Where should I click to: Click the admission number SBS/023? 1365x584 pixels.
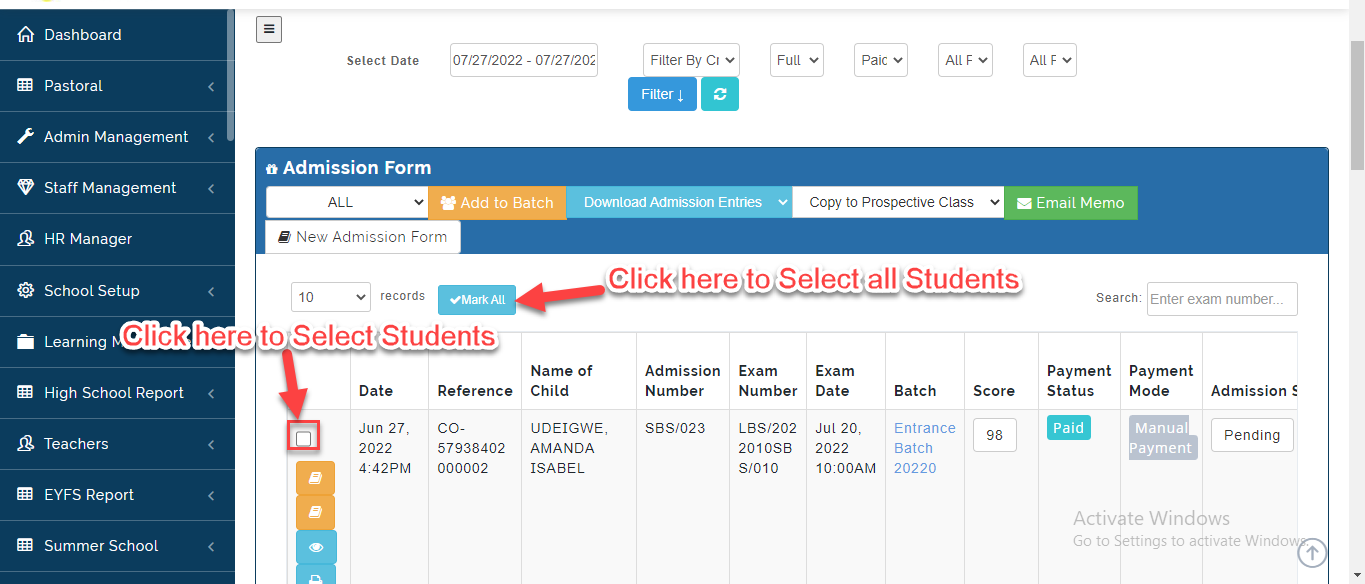click(675, 428)
